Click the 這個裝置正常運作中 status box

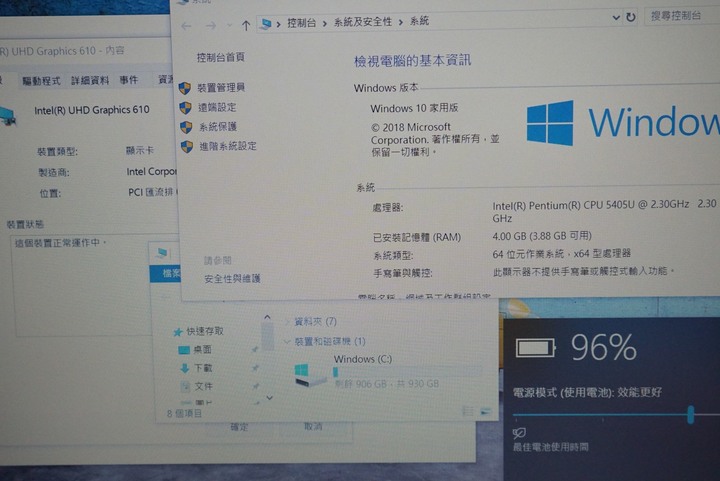(x=92, y=286)
